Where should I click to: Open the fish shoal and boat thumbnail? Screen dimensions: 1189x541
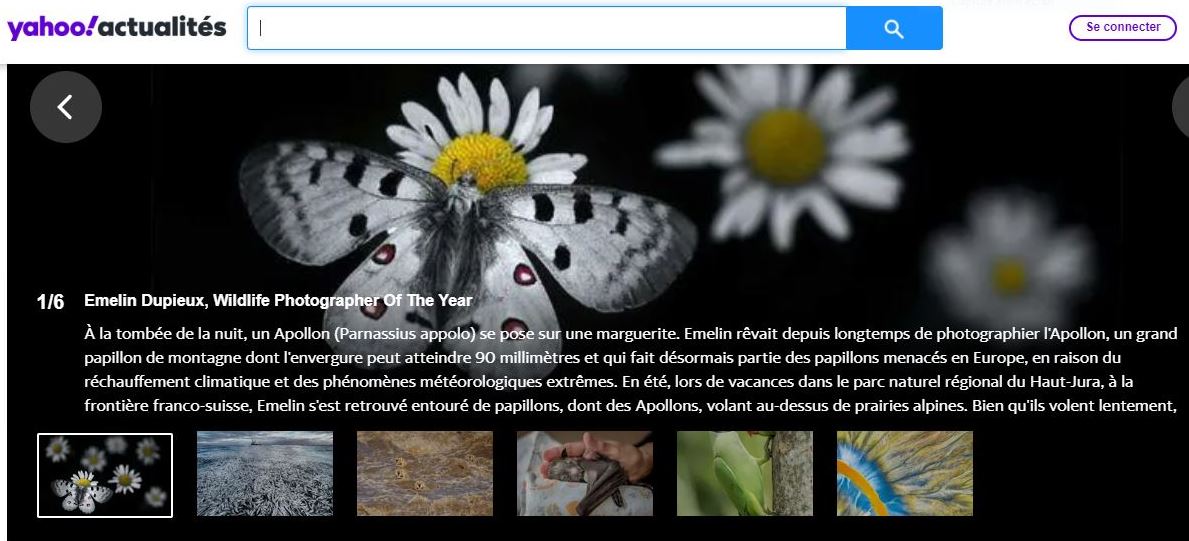pyautogui.click(x=265, y=474)
